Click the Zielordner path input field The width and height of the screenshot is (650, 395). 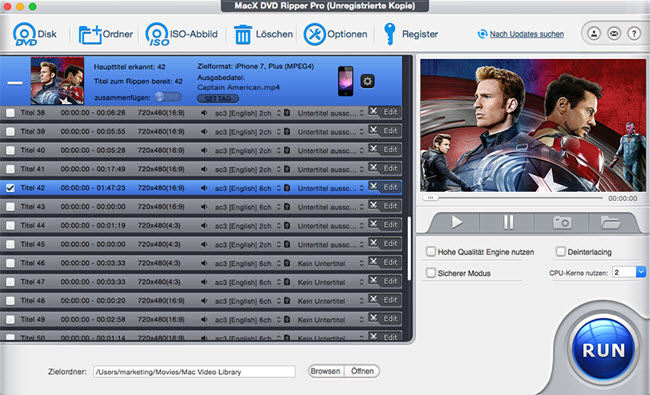tap(194, 372)
